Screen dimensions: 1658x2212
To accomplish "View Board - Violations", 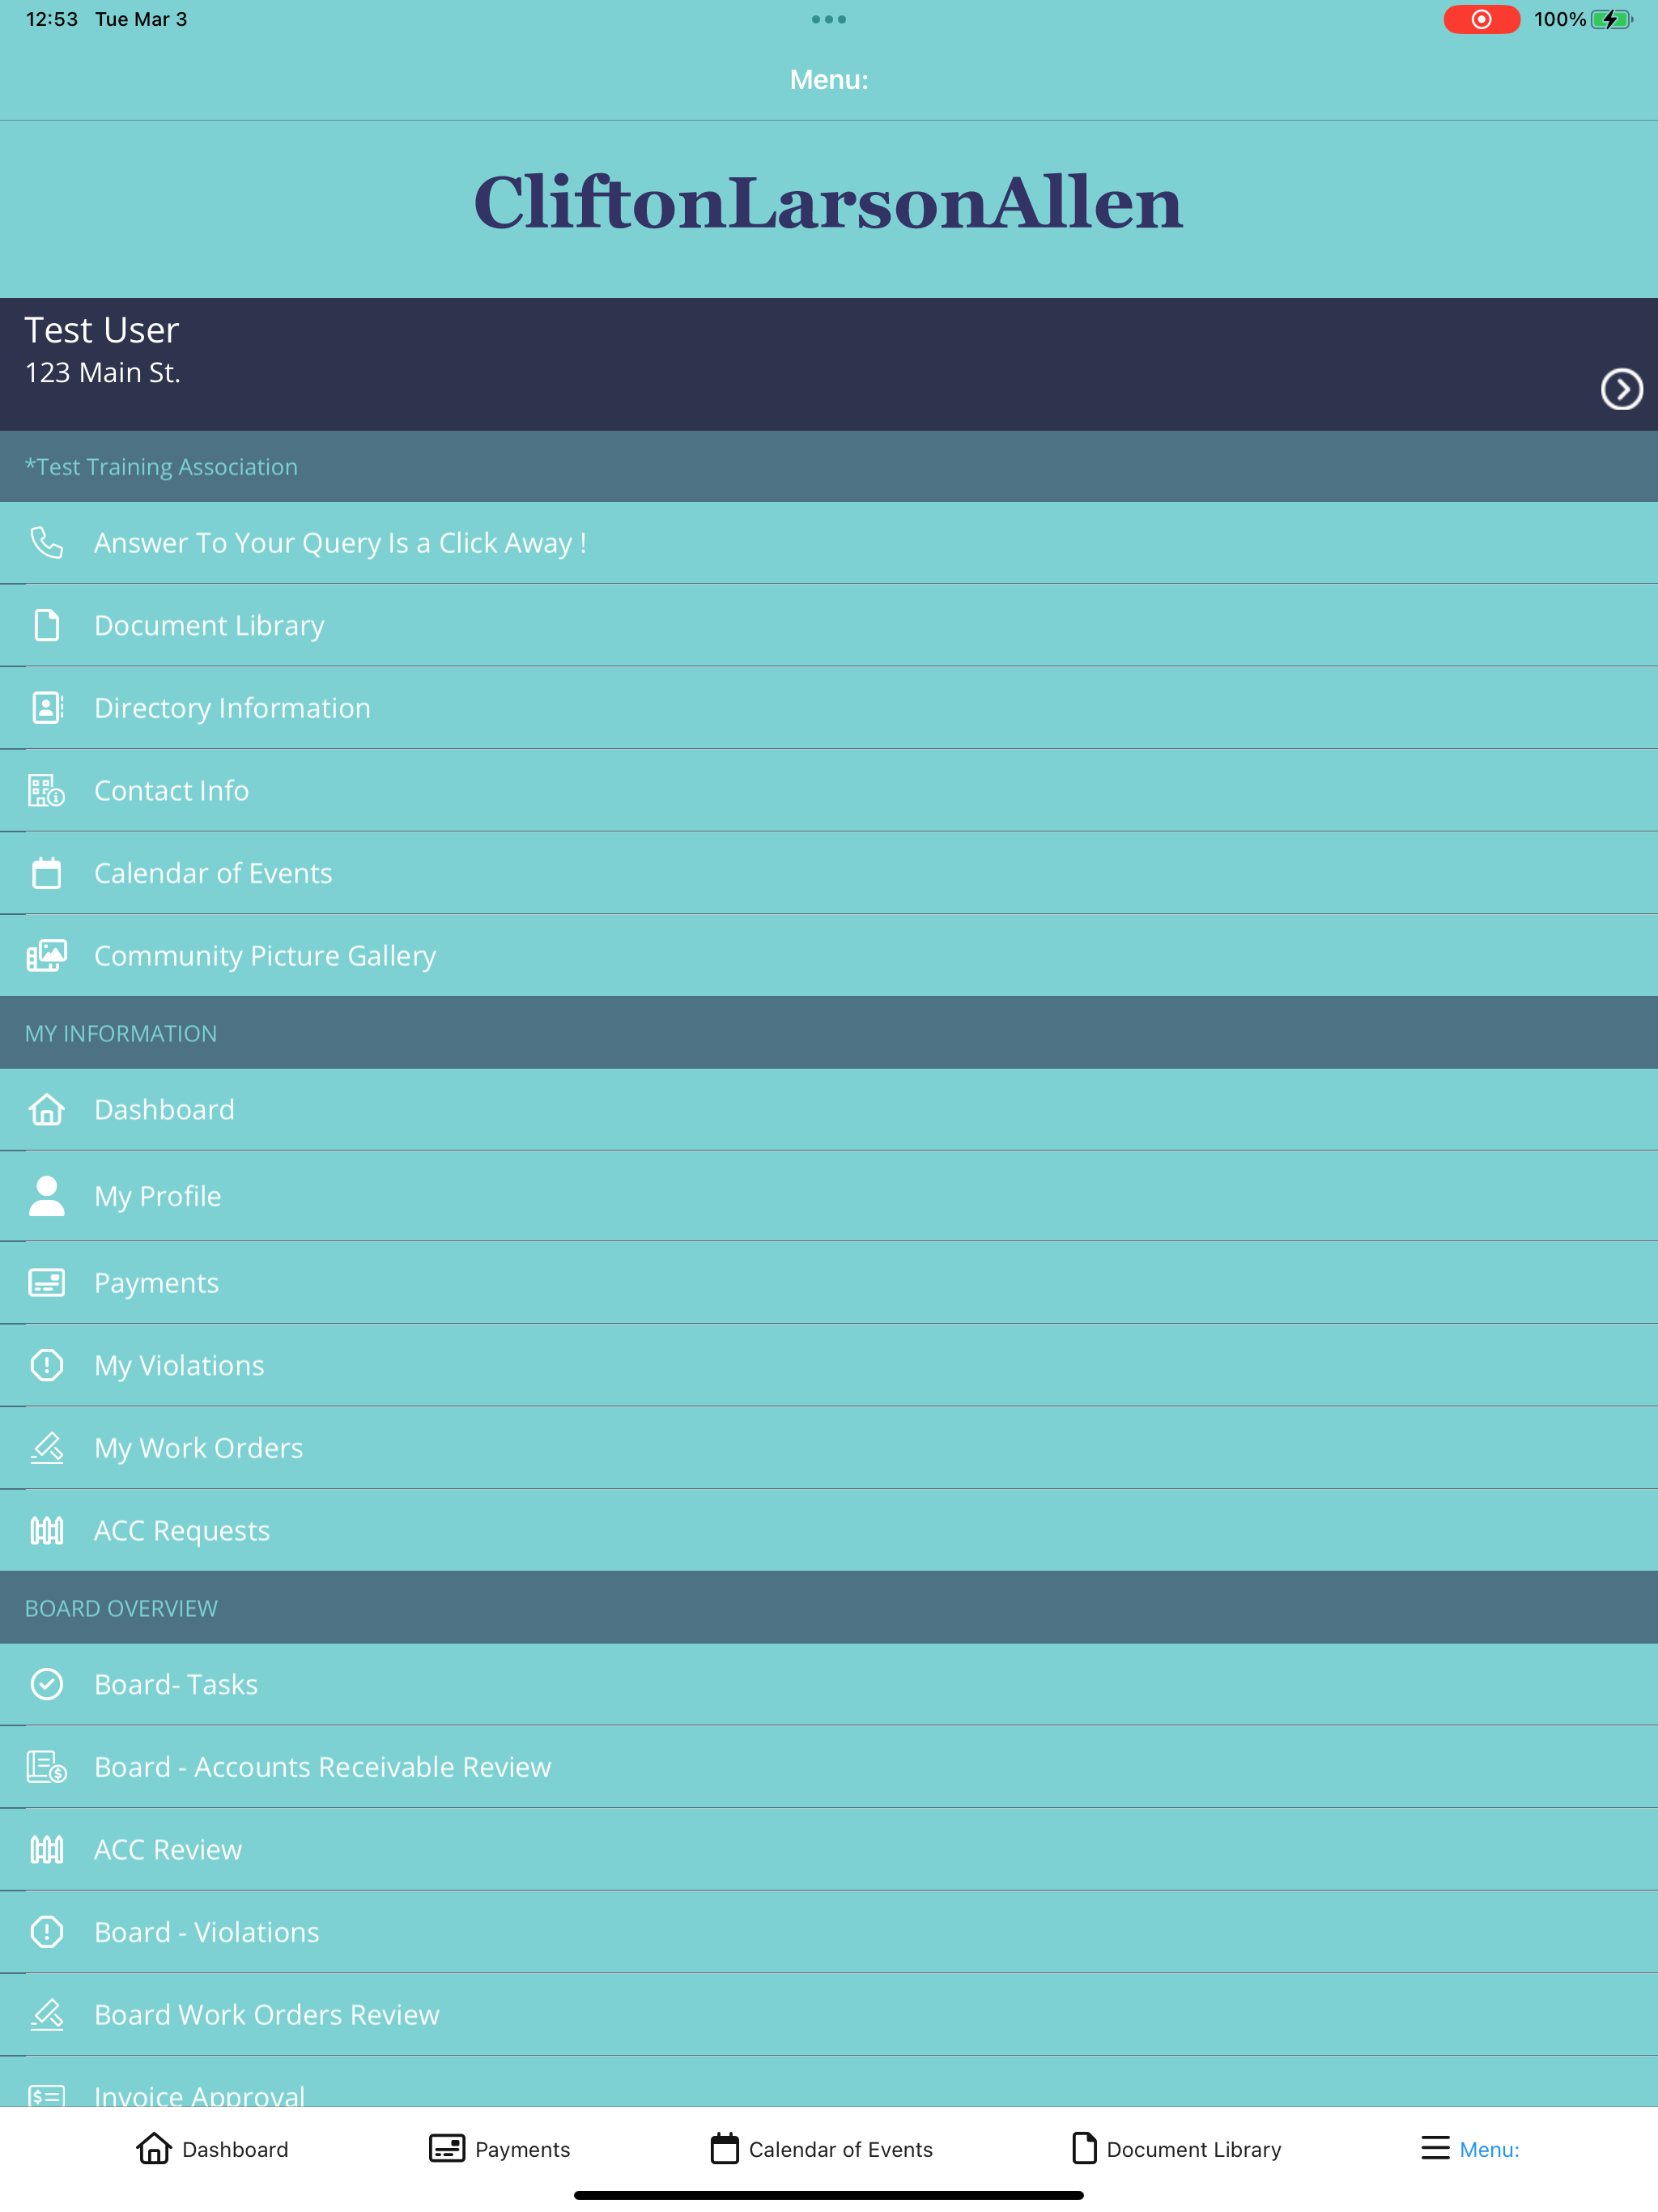I will [829, 1932].
